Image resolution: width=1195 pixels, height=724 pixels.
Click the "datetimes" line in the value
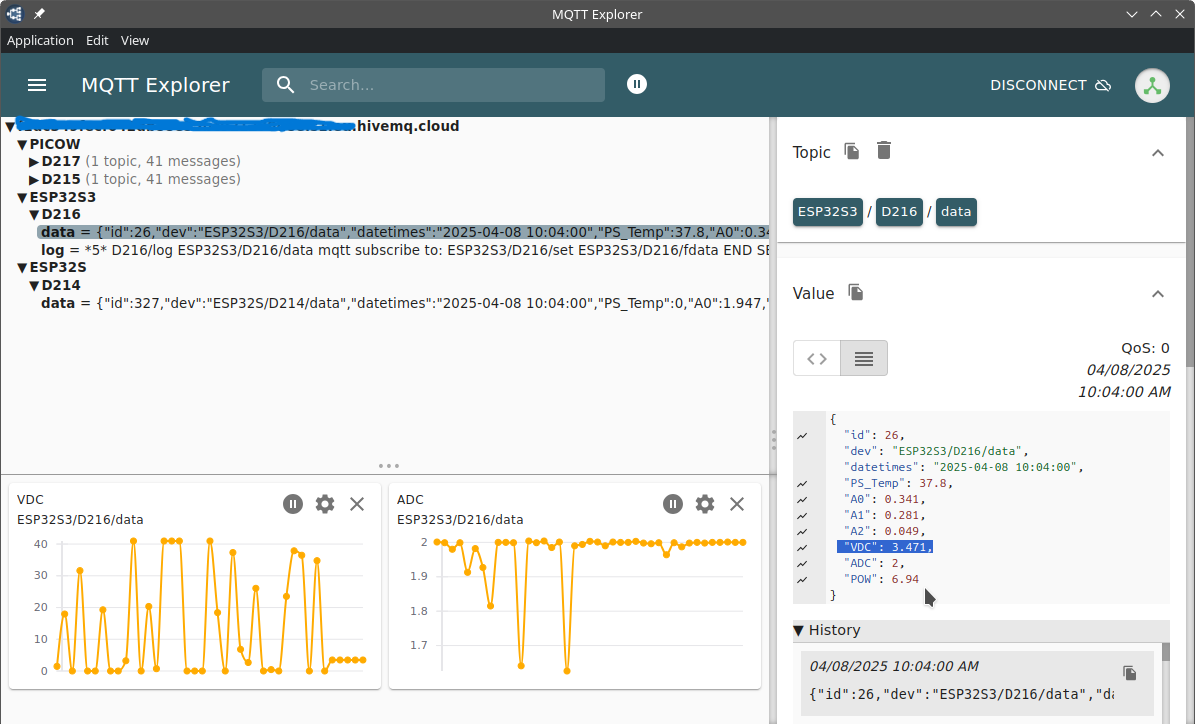963,467
